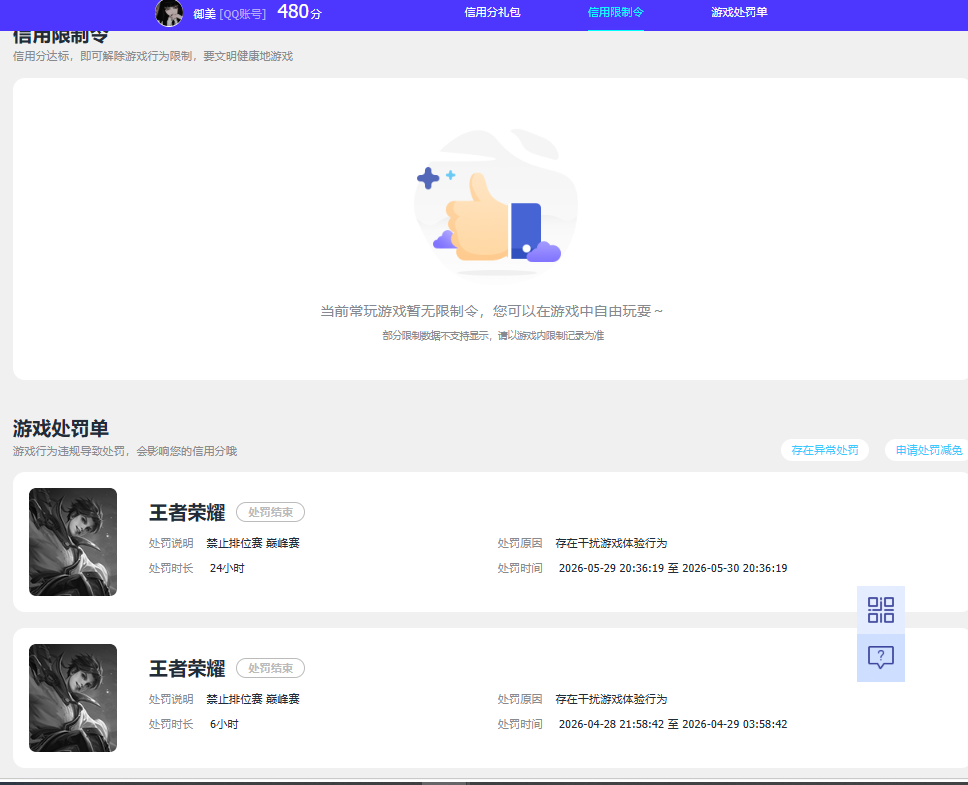Click the 存在异常处罚 button

tap(825, 450)
